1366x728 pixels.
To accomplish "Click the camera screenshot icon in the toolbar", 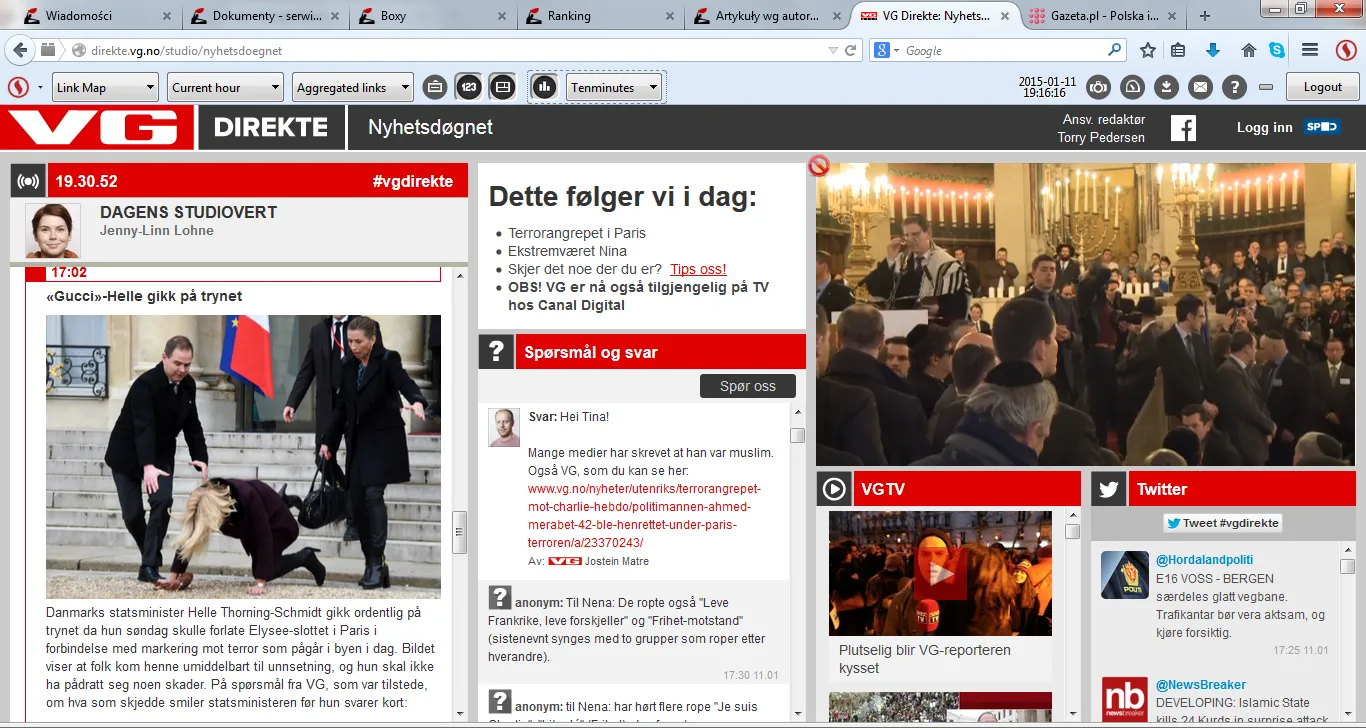I will 1098,87.
